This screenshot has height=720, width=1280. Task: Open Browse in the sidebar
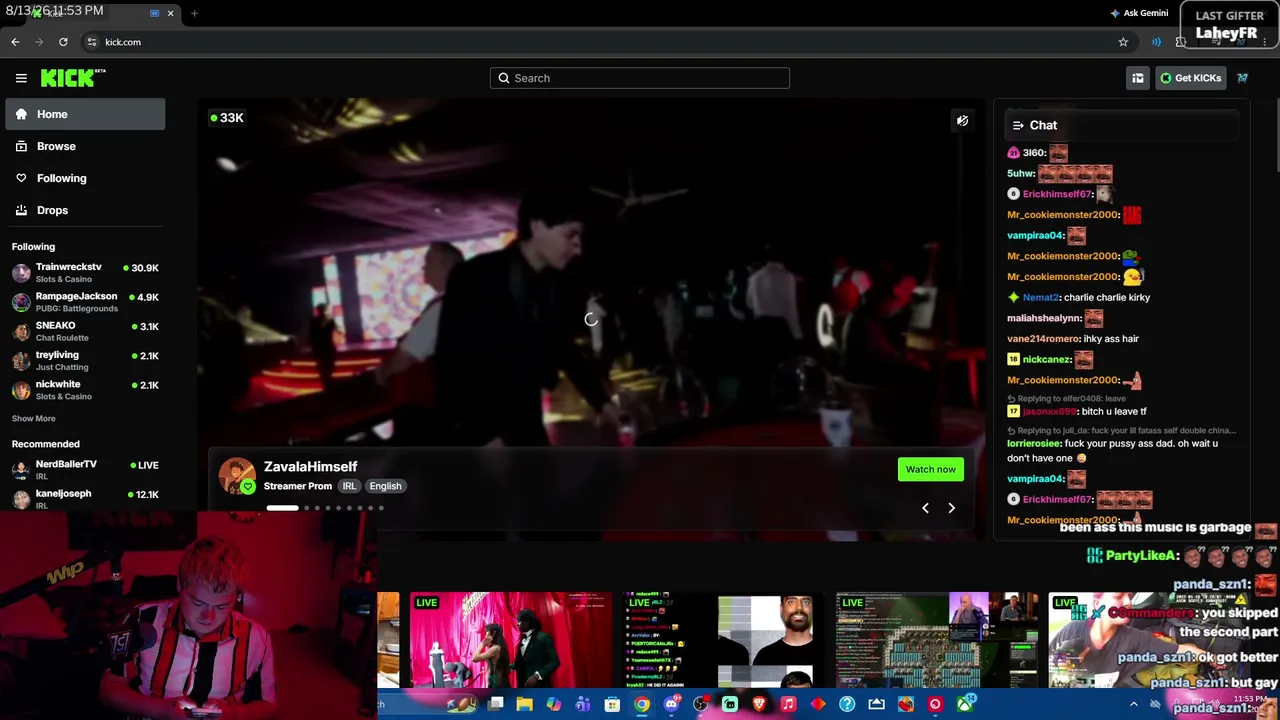[x=85, y=146]
